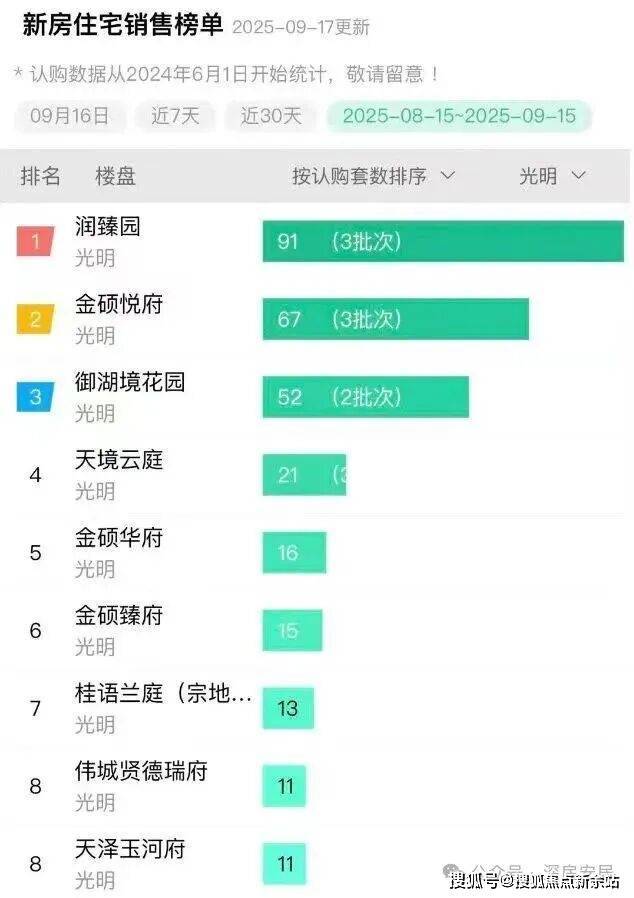634x898 pixels.
Task: Click the 楼盘 column header
Action: (x=115, y=176)
